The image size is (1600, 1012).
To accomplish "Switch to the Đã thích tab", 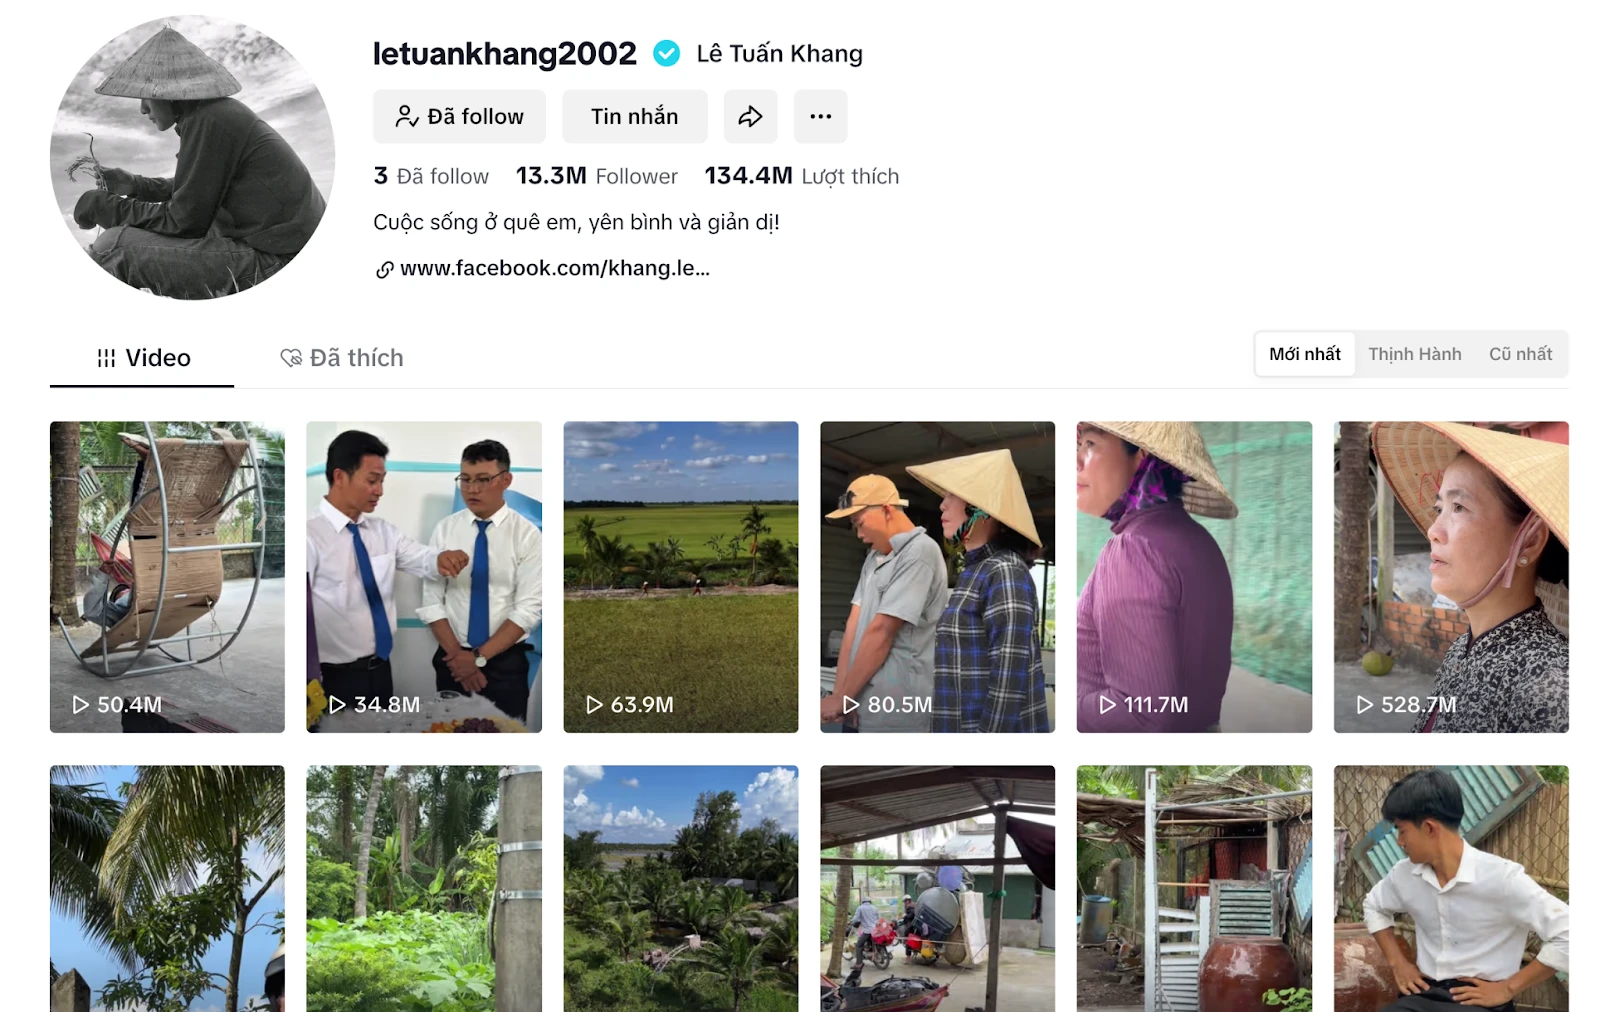I will pyautogui.click(x=341, y=358).
